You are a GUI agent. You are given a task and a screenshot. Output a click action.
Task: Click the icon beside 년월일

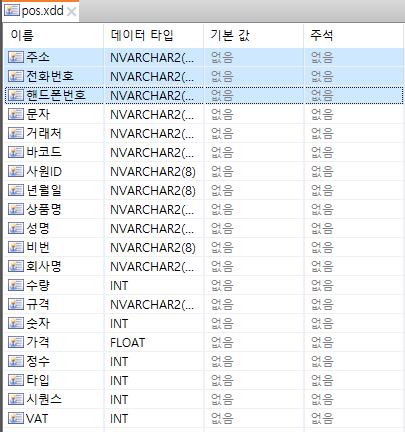[x=16, y=190]
